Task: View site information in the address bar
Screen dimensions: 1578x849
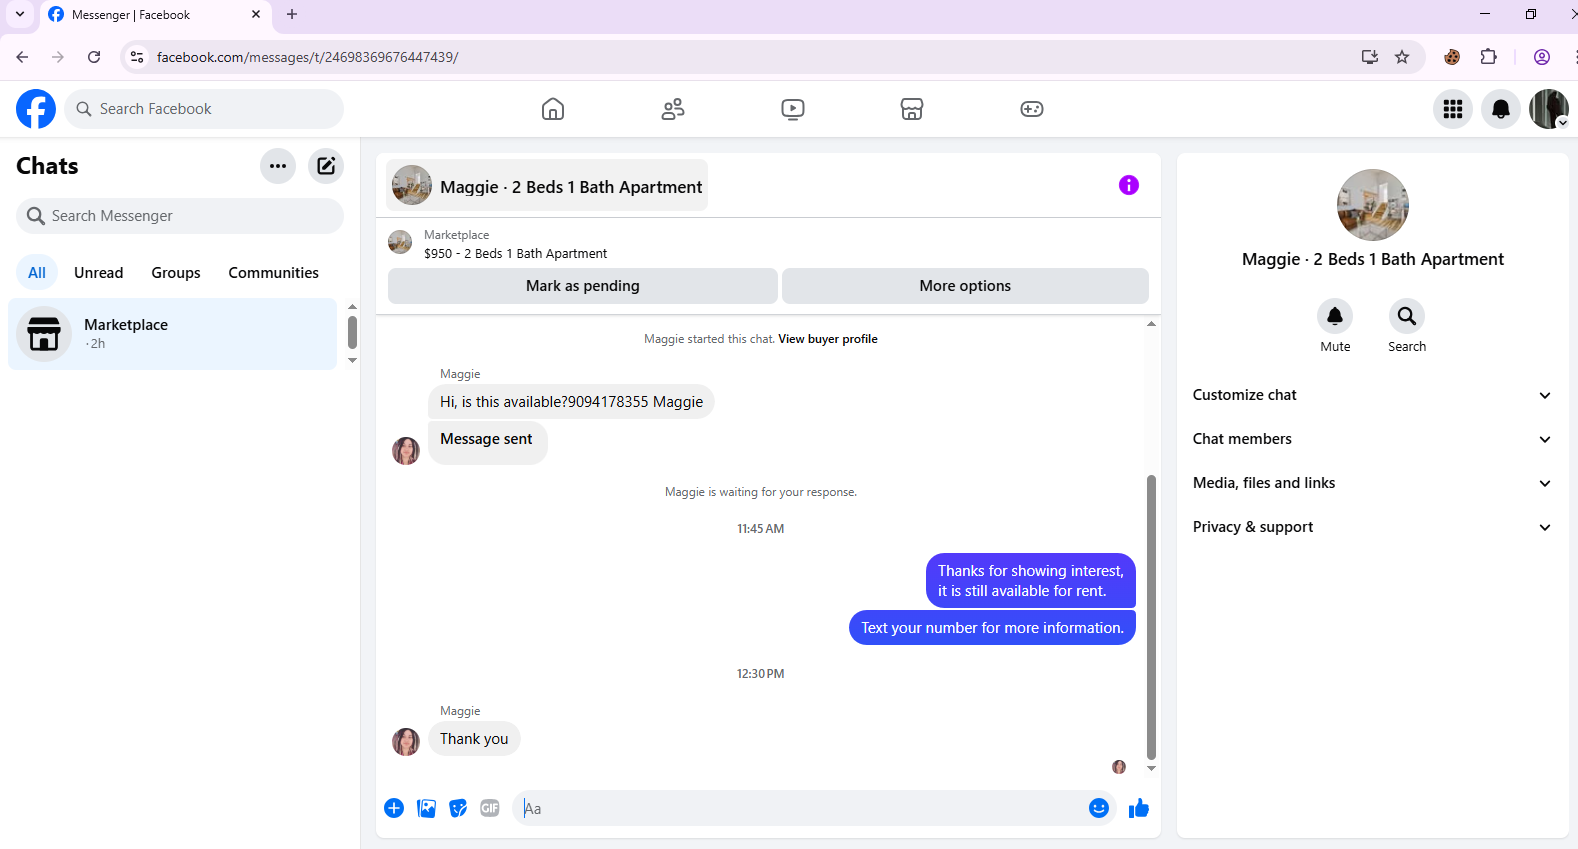Action: point(137,57)
